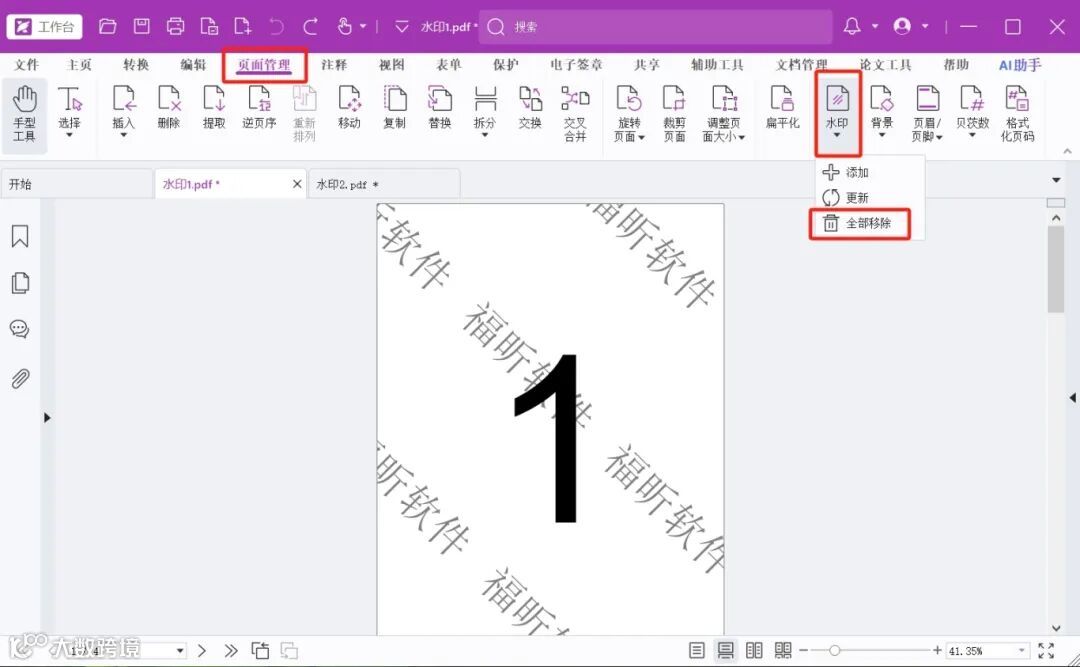Open the AI助手 tab

(x=1020, y=65)
